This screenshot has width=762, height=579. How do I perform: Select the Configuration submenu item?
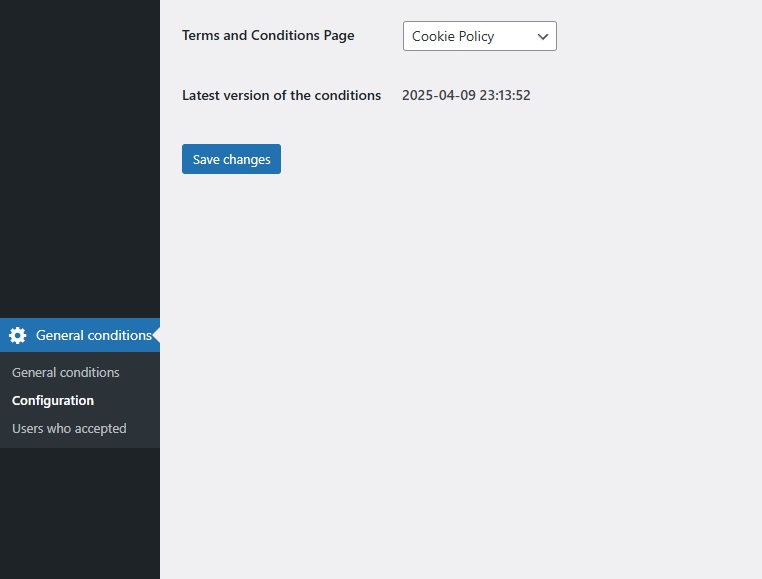coord(53,401)
